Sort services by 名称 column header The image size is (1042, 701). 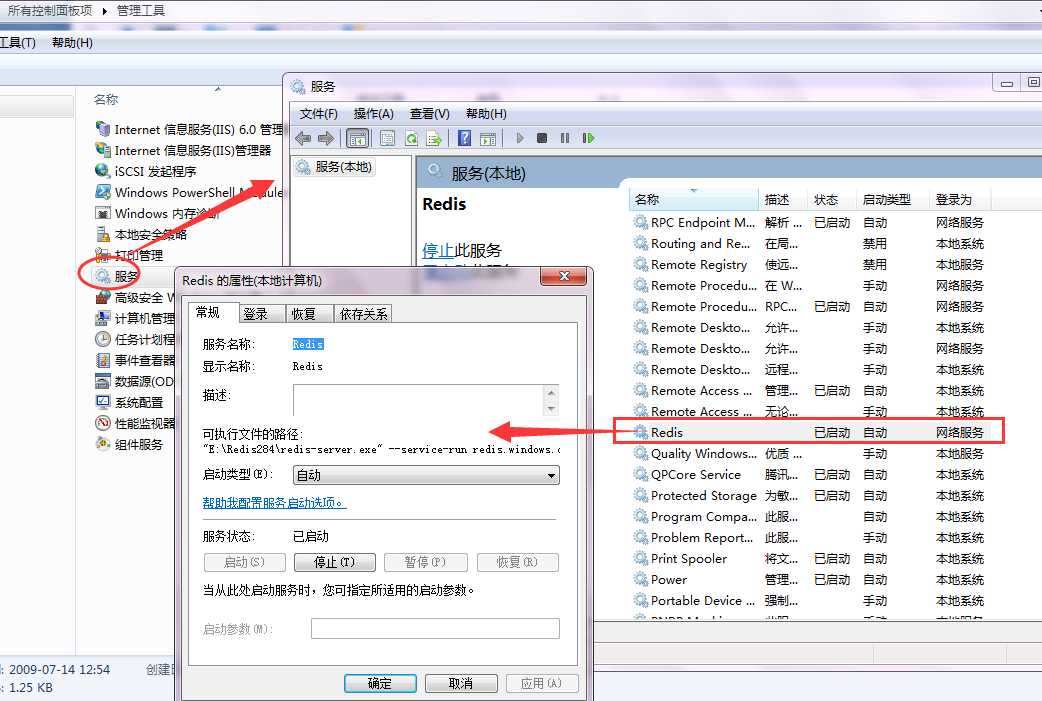693,199
